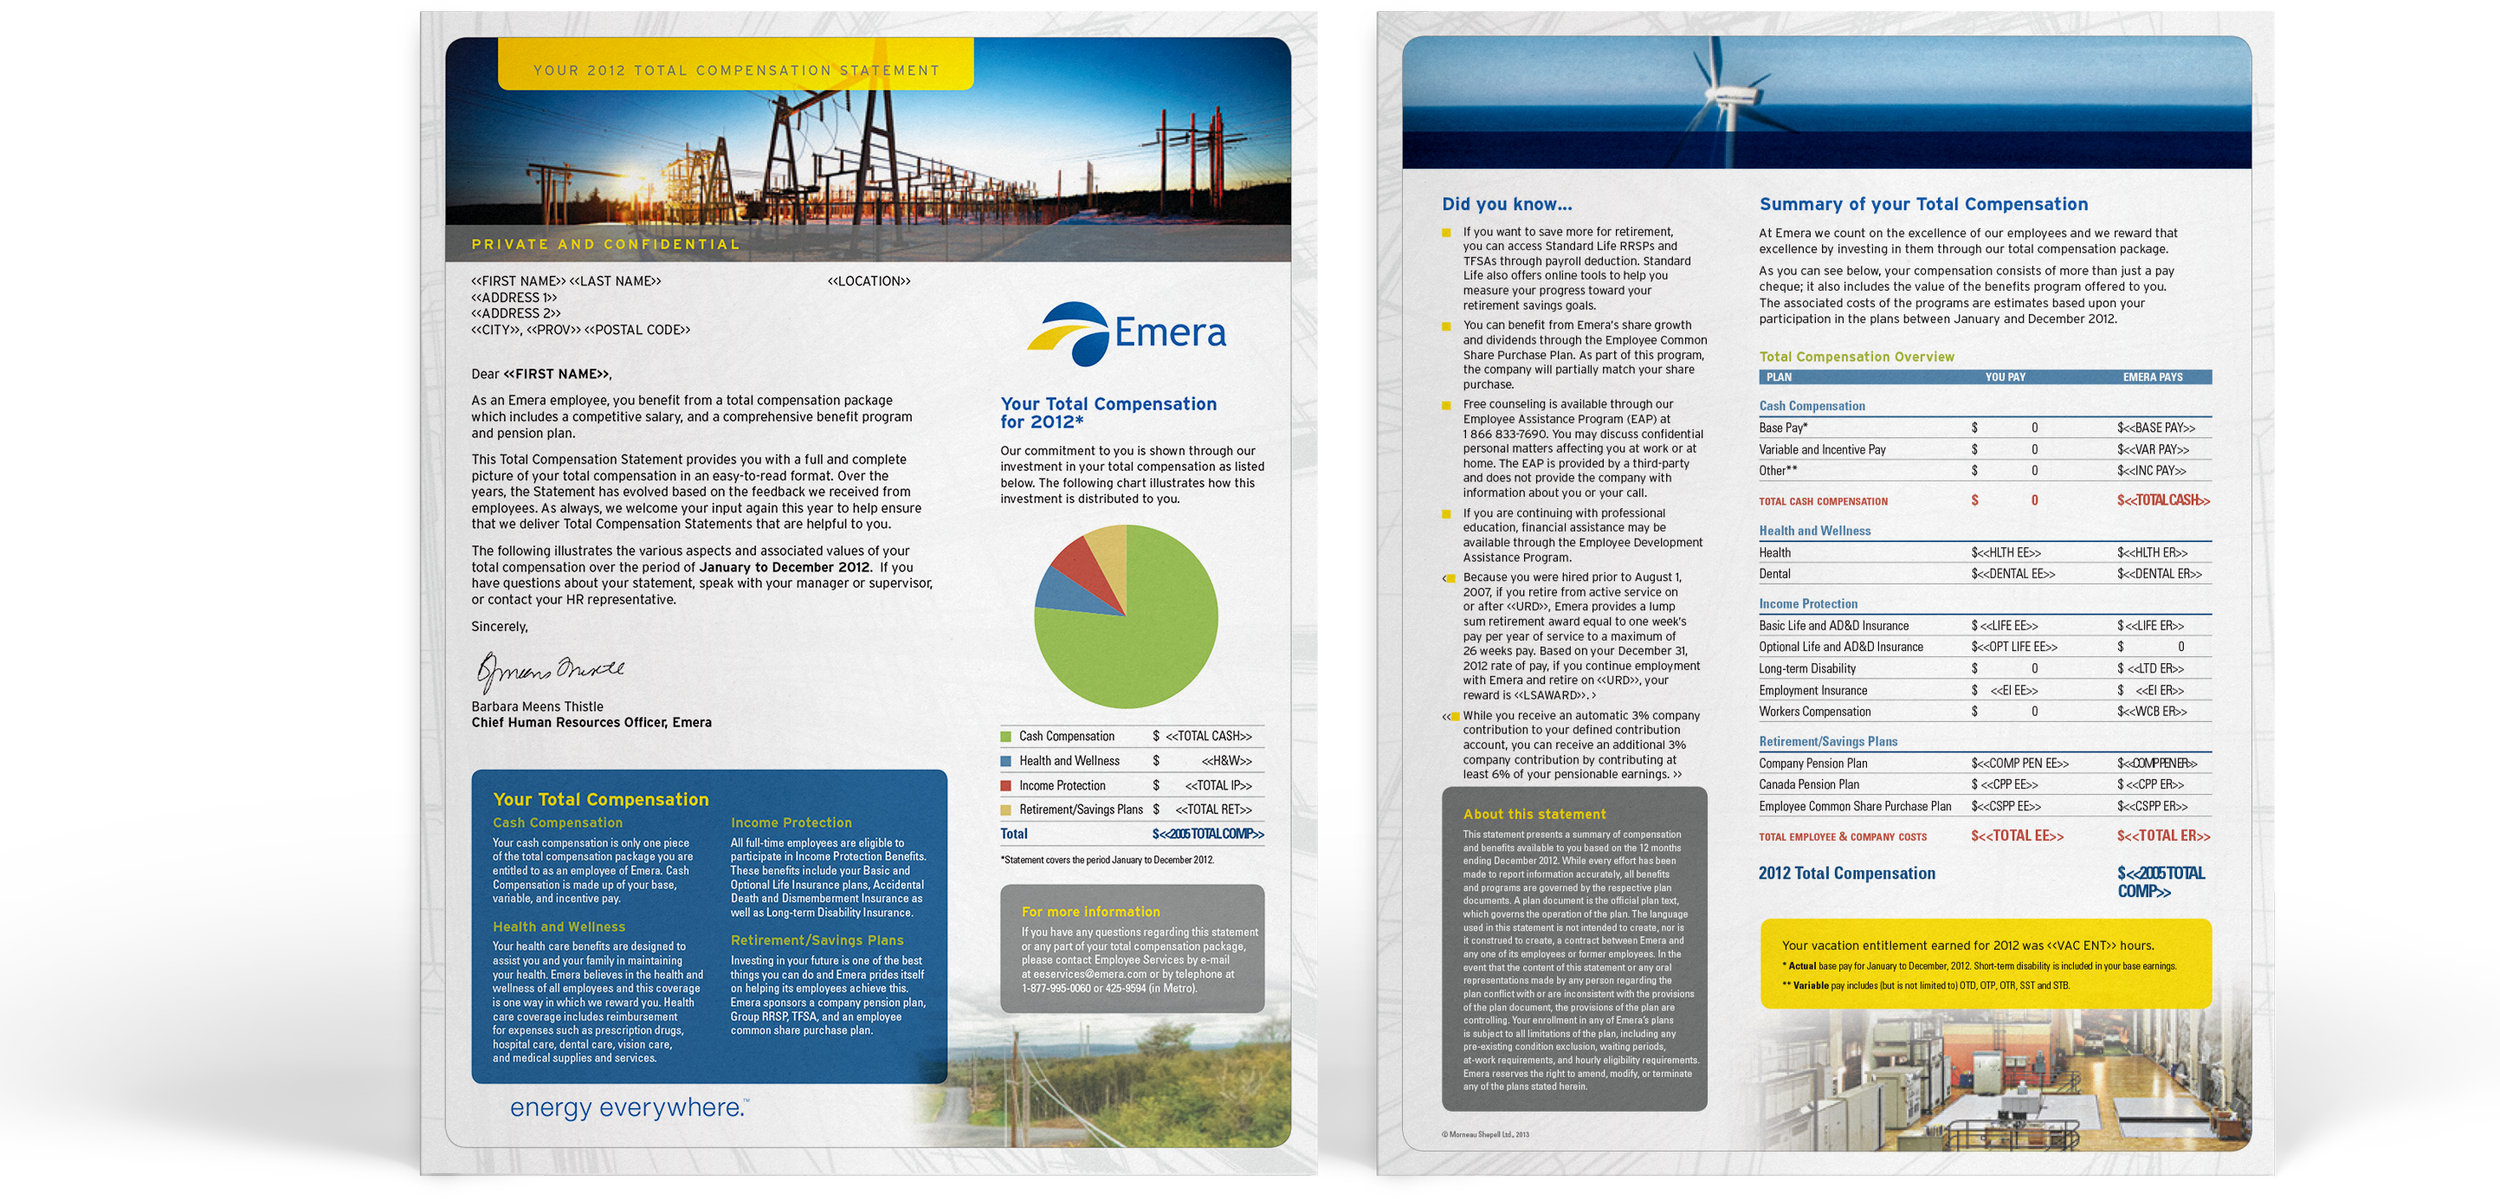The image size is (2500, 1199).
Task: Click green Cash Compensation legend swatch
Action: pyautogui.click(x=1006, y=737)
